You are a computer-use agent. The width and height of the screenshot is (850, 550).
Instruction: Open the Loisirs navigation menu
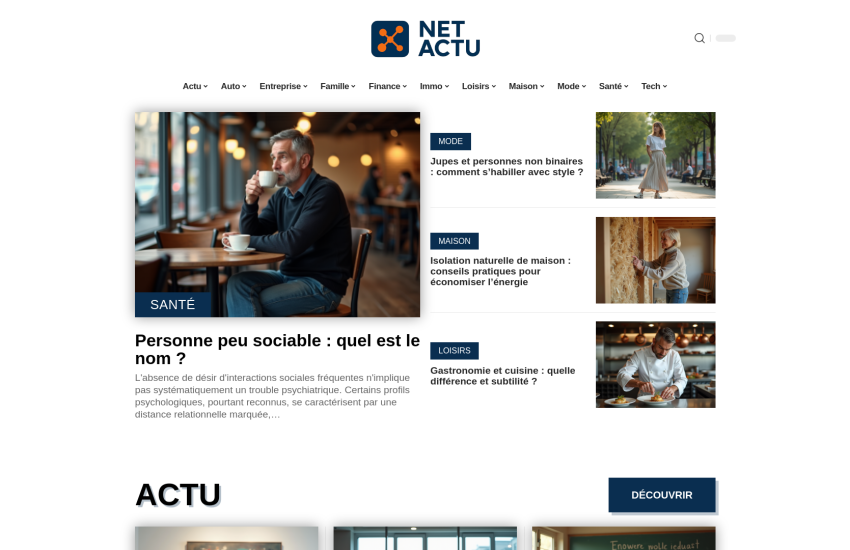click(479, 86)
